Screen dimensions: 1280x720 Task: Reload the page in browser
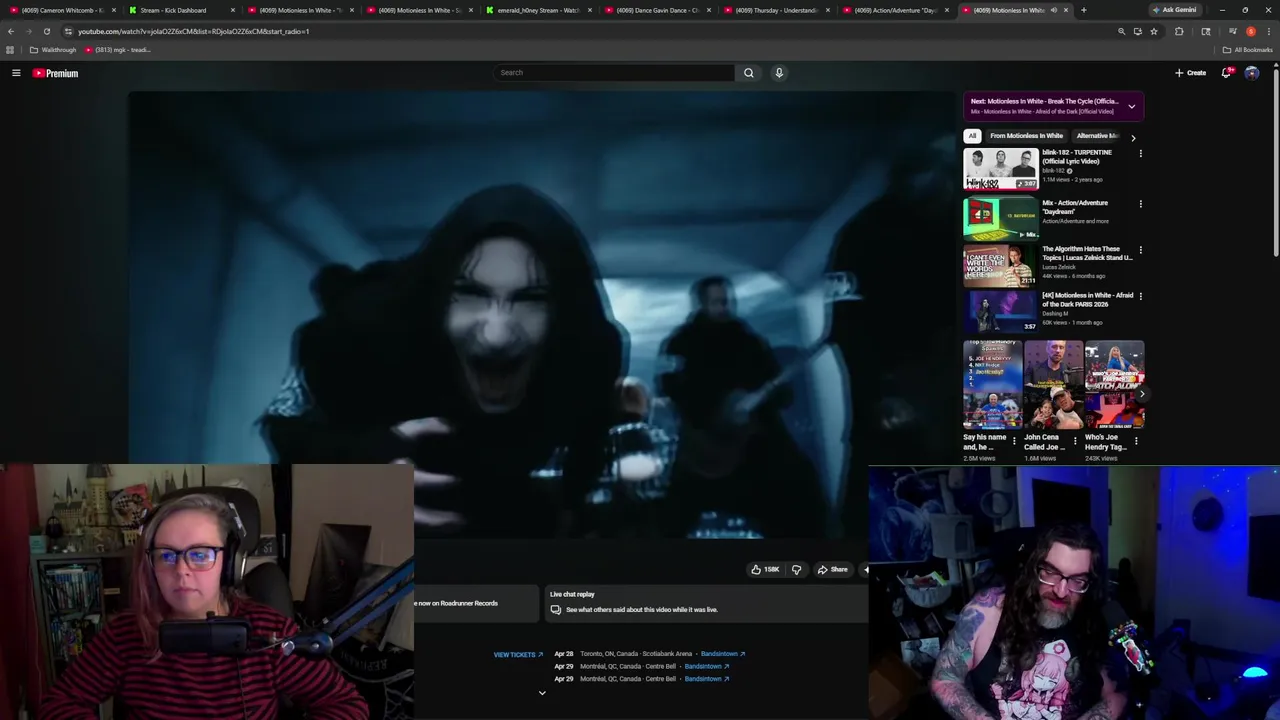point(46,31)
